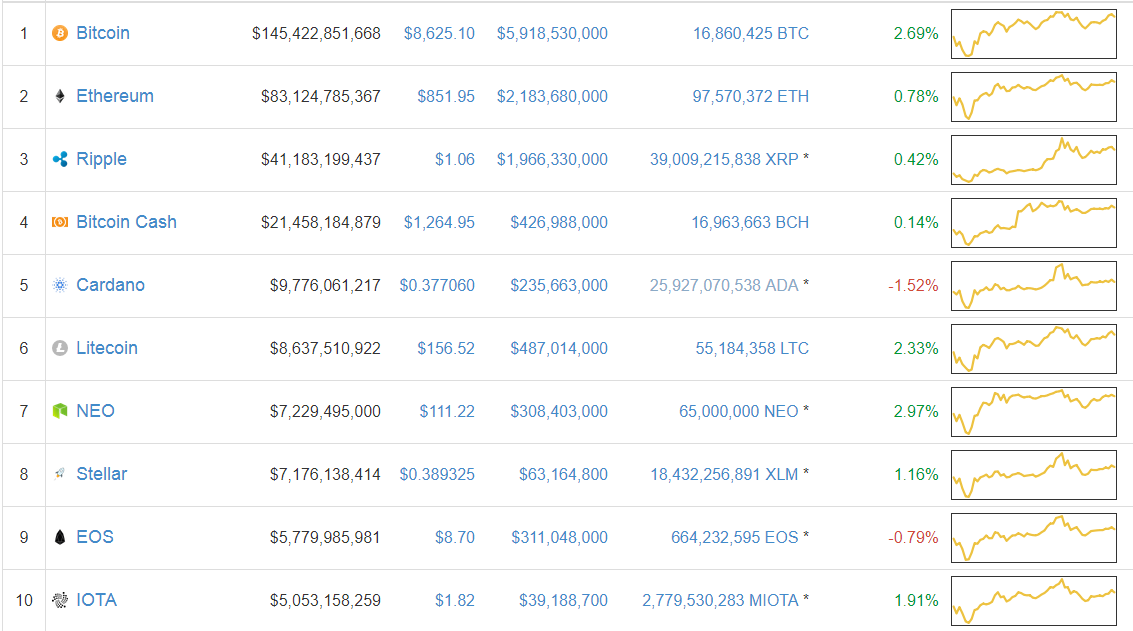
Task: Click Bitcoin volume $5,918,530,000
Action: point(552,33)
